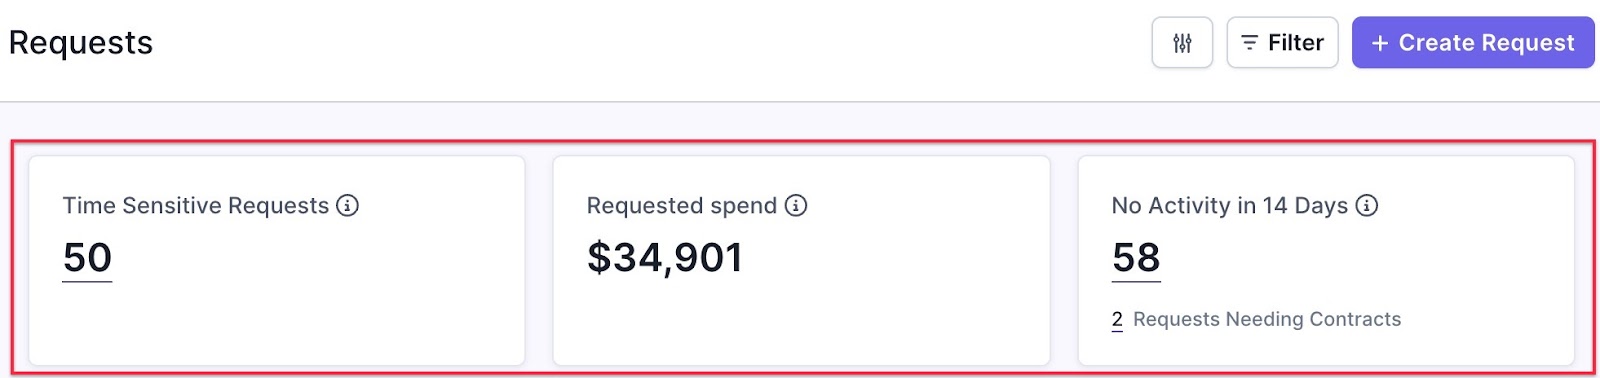Click the Time Sensitive Requests label
Viewport: 1600px width, 378px height.
pyautogui.click(x=196, y=205)
